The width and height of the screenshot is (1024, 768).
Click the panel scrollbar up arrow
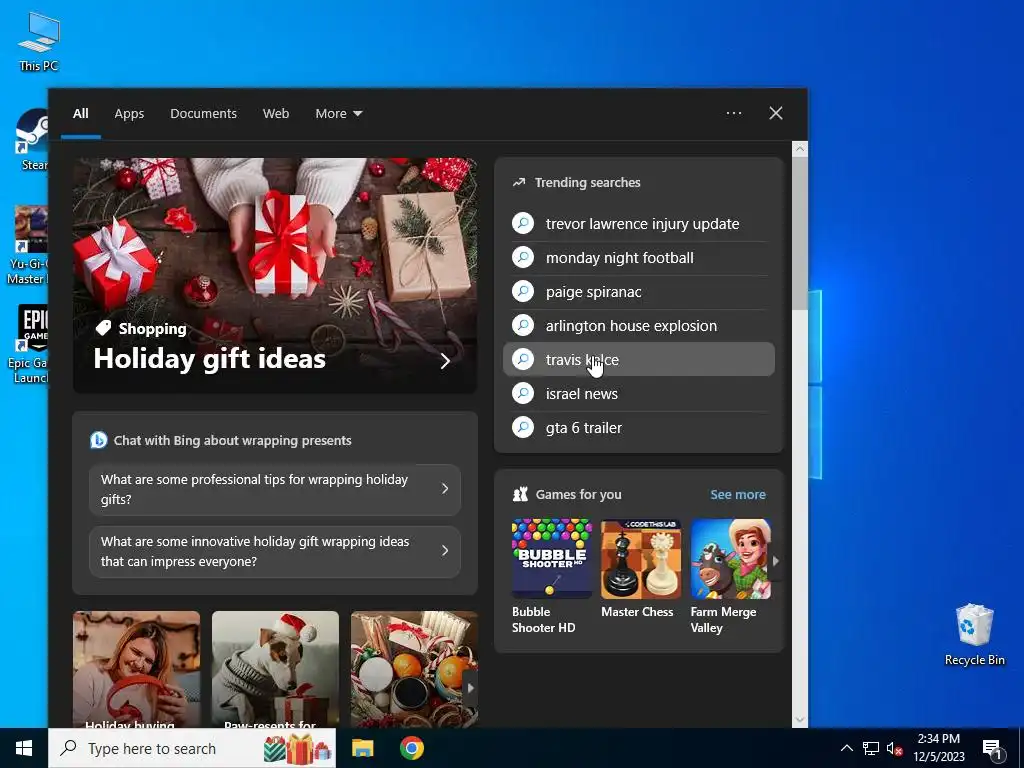coord(800,149)
